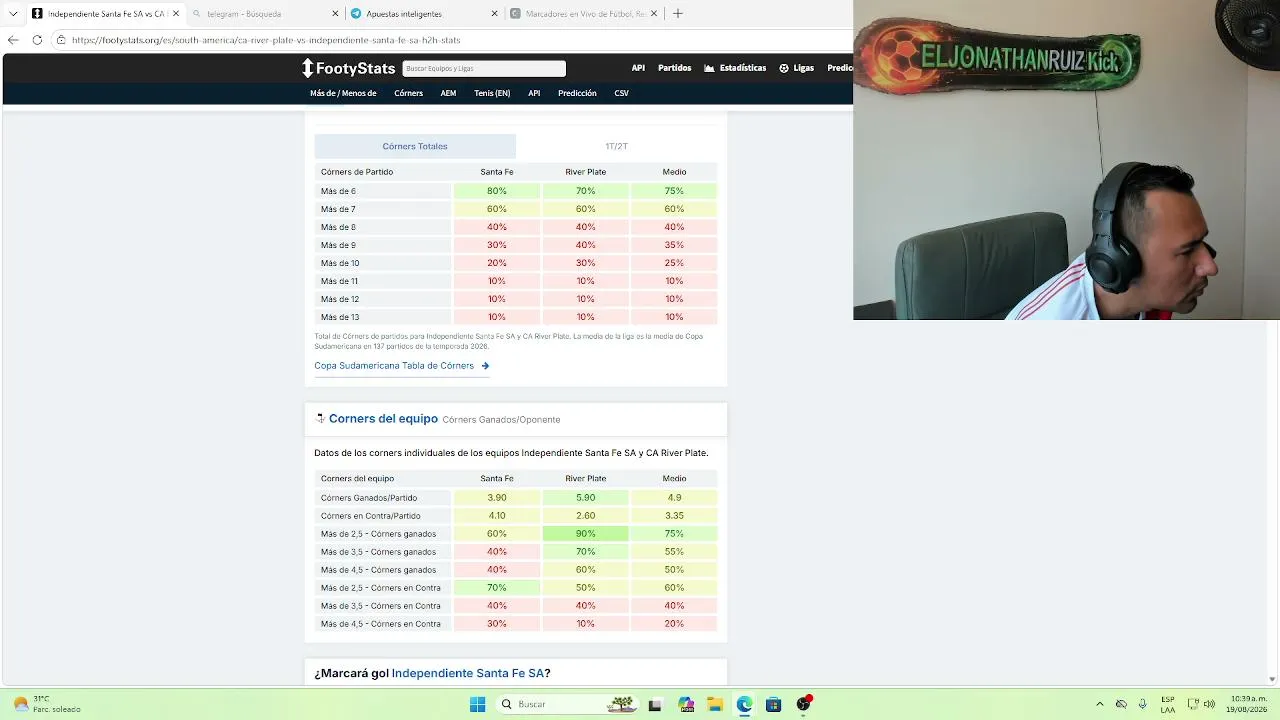Click the Windows taskbar Buscar box
Viewport: 1280px width, 720px height.
566,704
